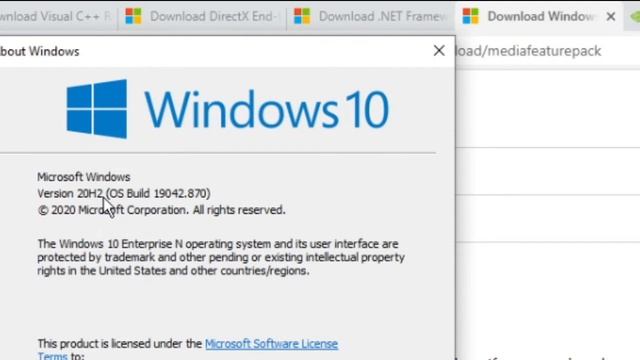The image size is (640, 360).
Task: Switch to the Download Visual C++ tab
Action: tap(57, 16)
